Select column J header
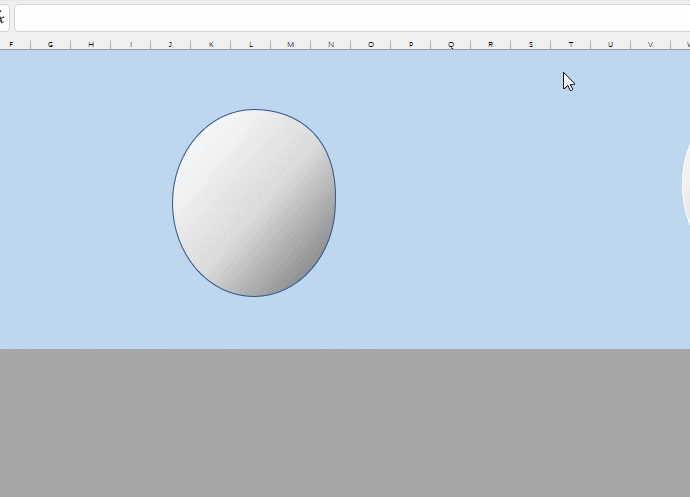This screenshot has width=690, height=497. [170, 44]
